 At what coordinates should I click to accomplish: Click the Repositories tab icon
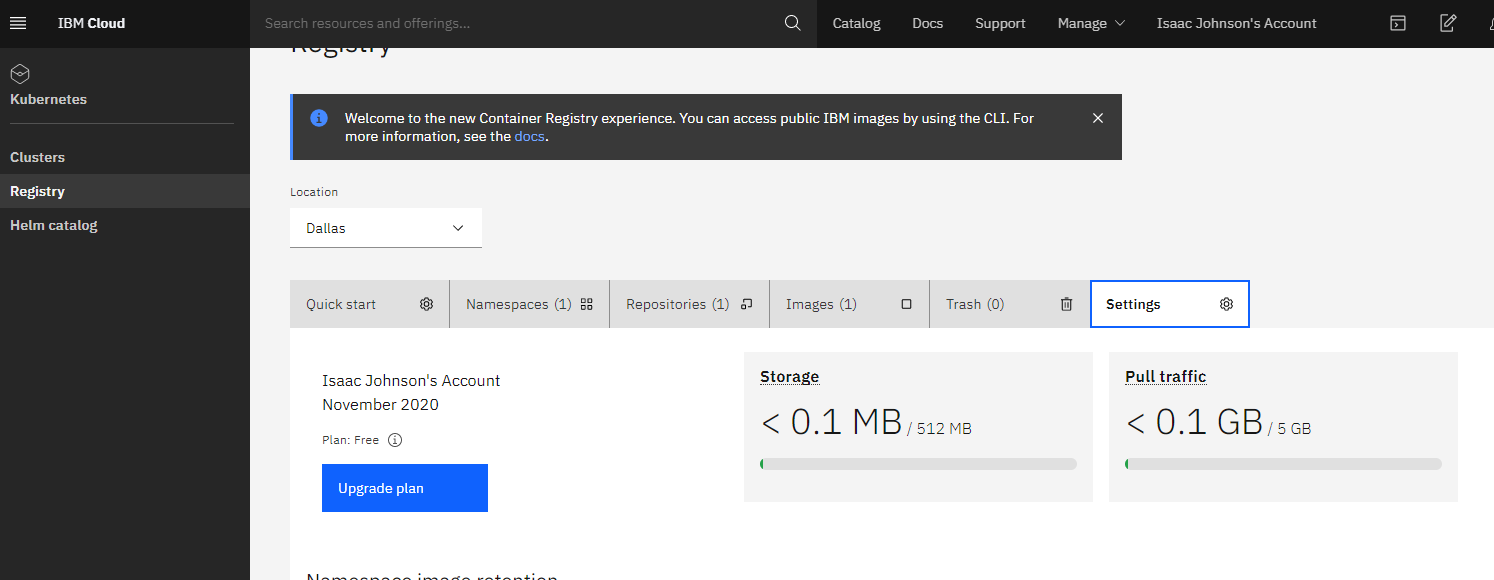746,304
